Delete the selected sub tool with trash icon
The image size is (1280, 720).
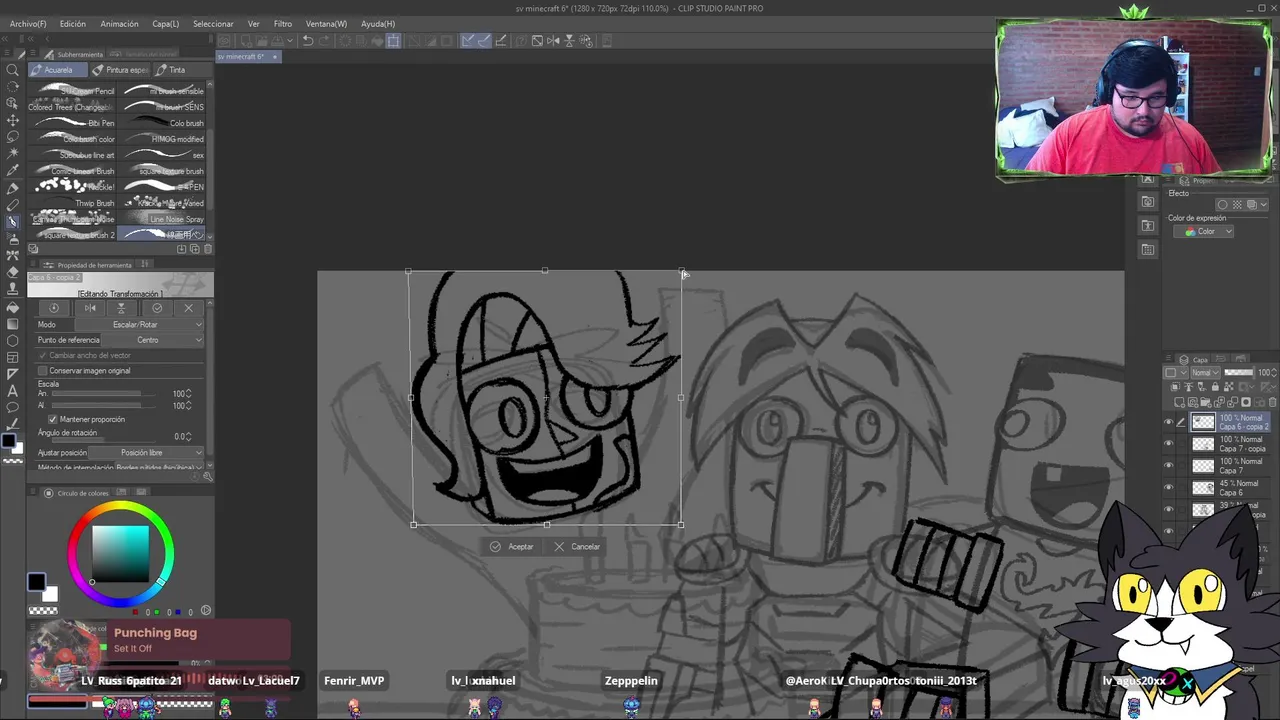pos(207,249)
